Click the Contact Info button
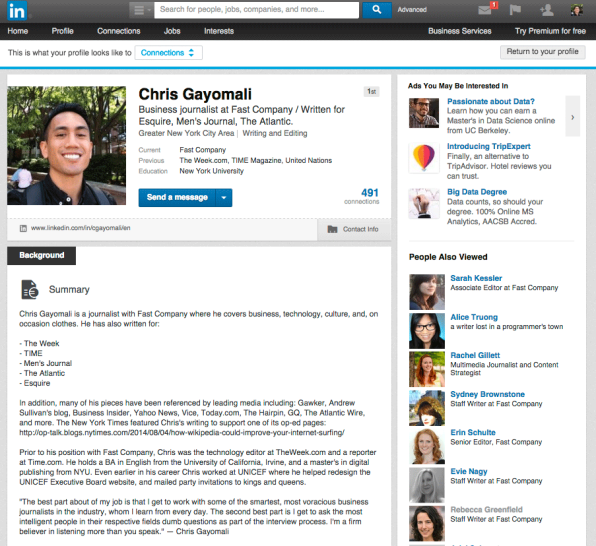Viewport: 596px width, 546px height. 354,229
